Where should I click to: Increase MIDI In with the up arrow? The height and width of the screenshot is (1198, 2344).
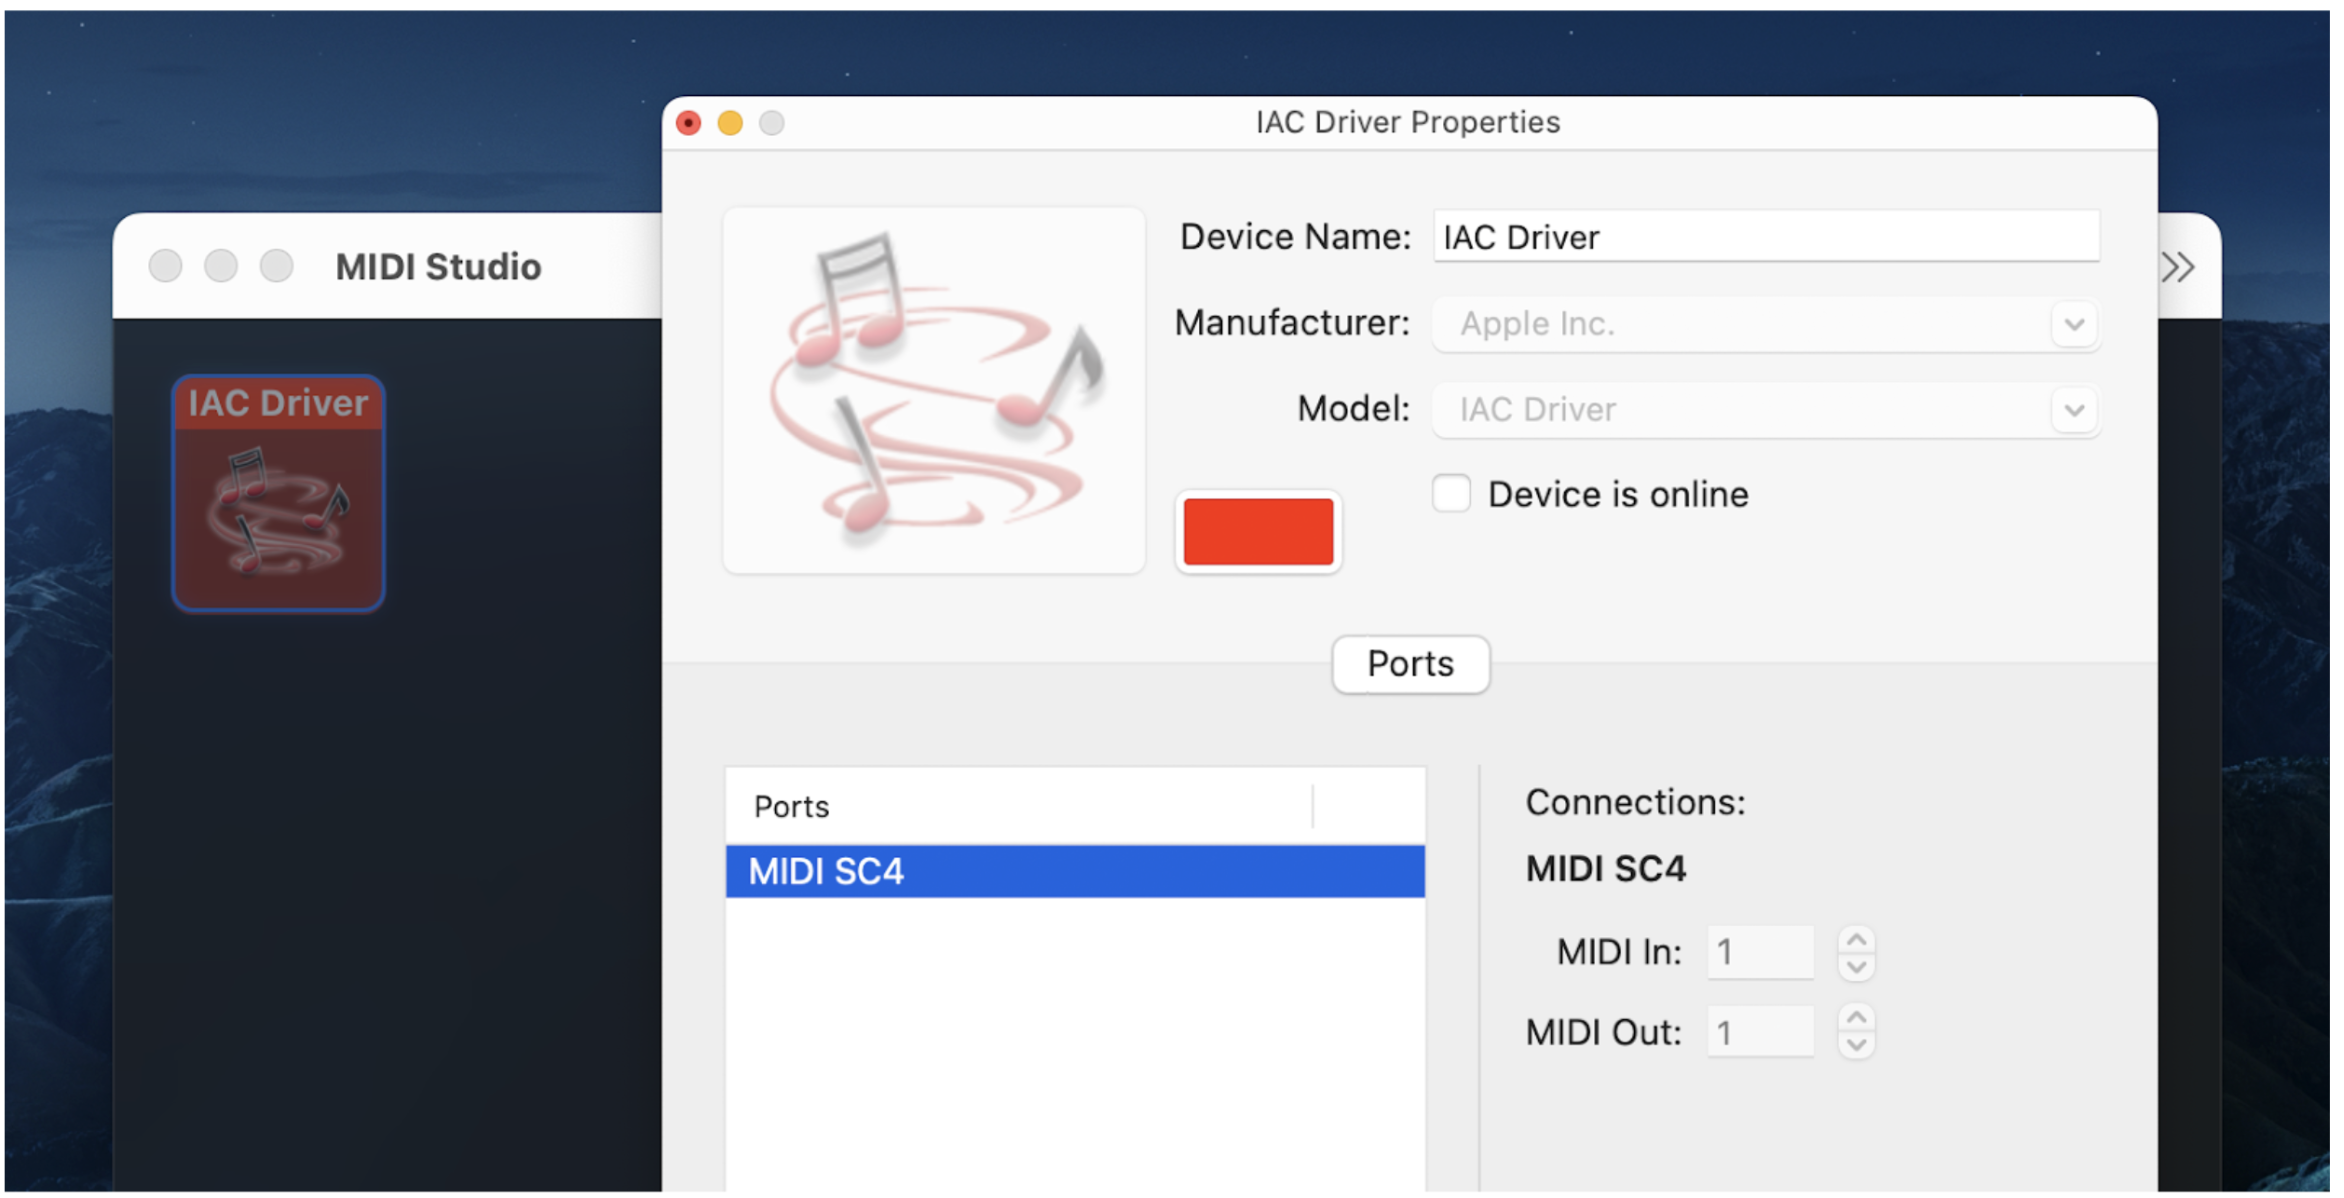[x=1856, y=940]
